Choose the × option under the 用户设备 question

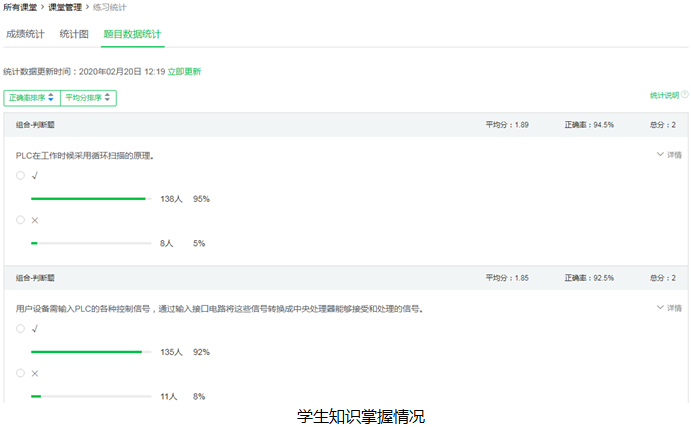(20, 373)
